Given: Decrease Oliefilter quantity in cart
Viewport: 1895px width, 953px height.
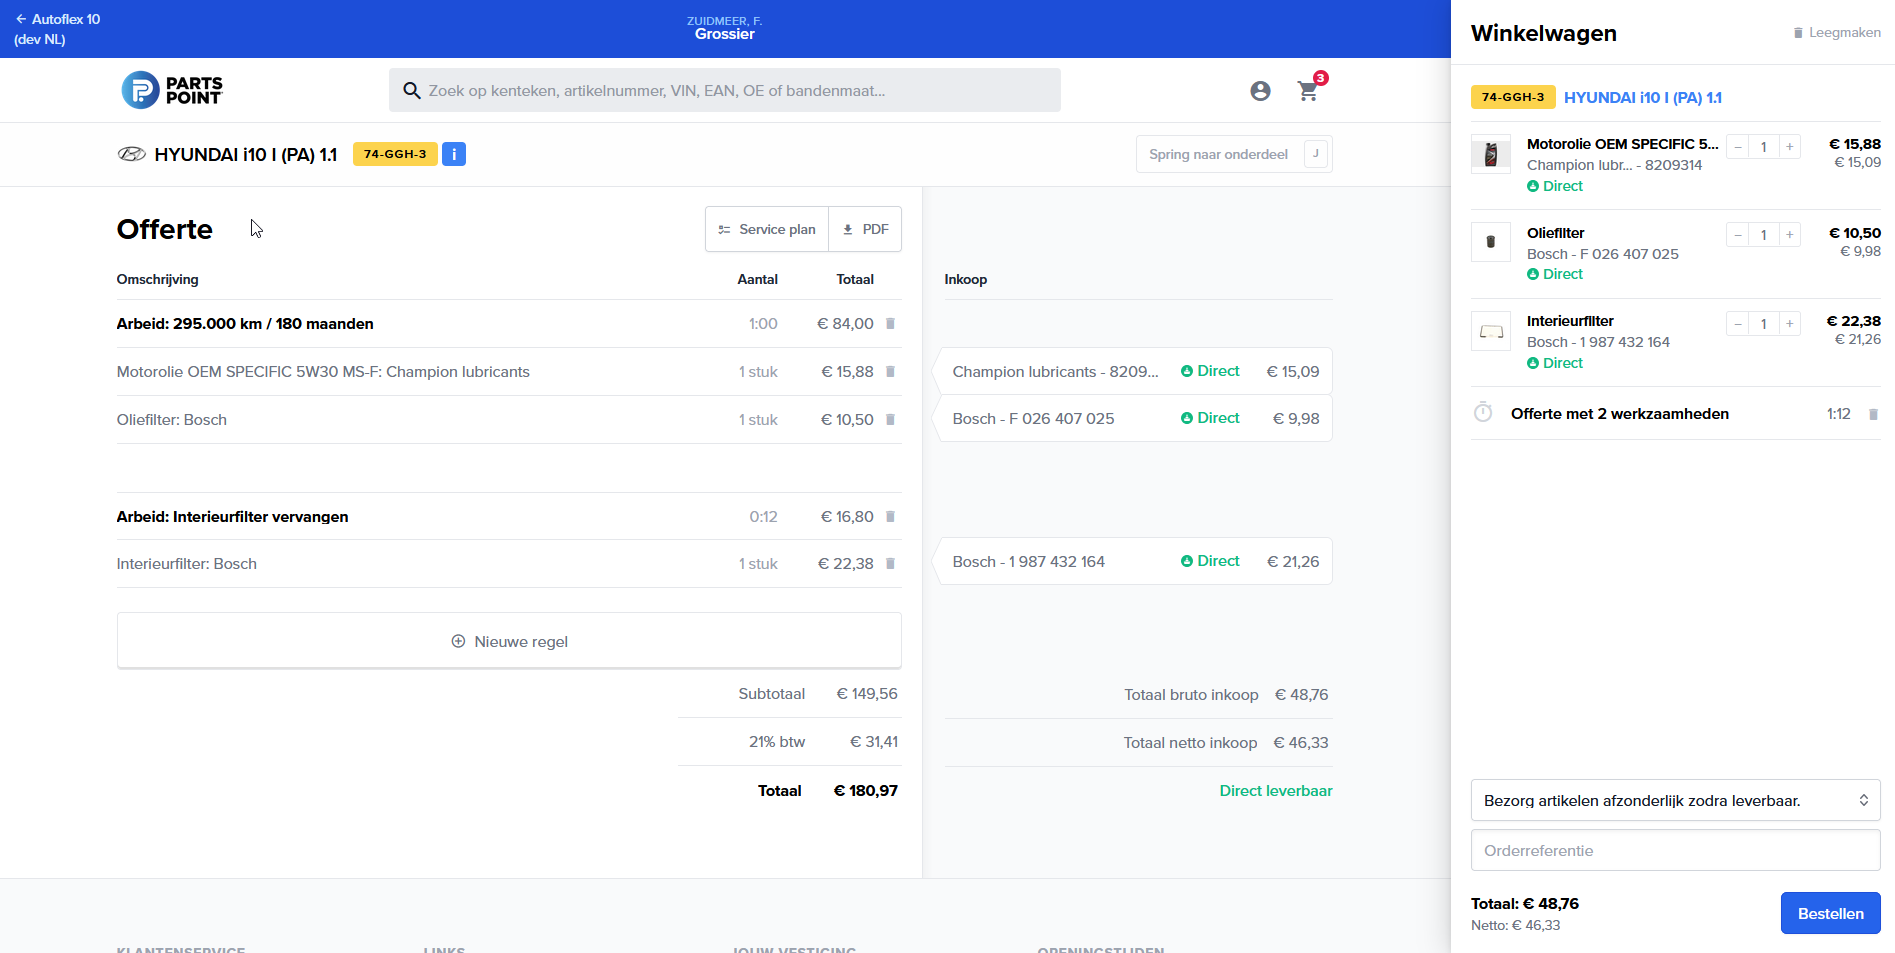Looking at the screenshot, I should point(1738,235).
